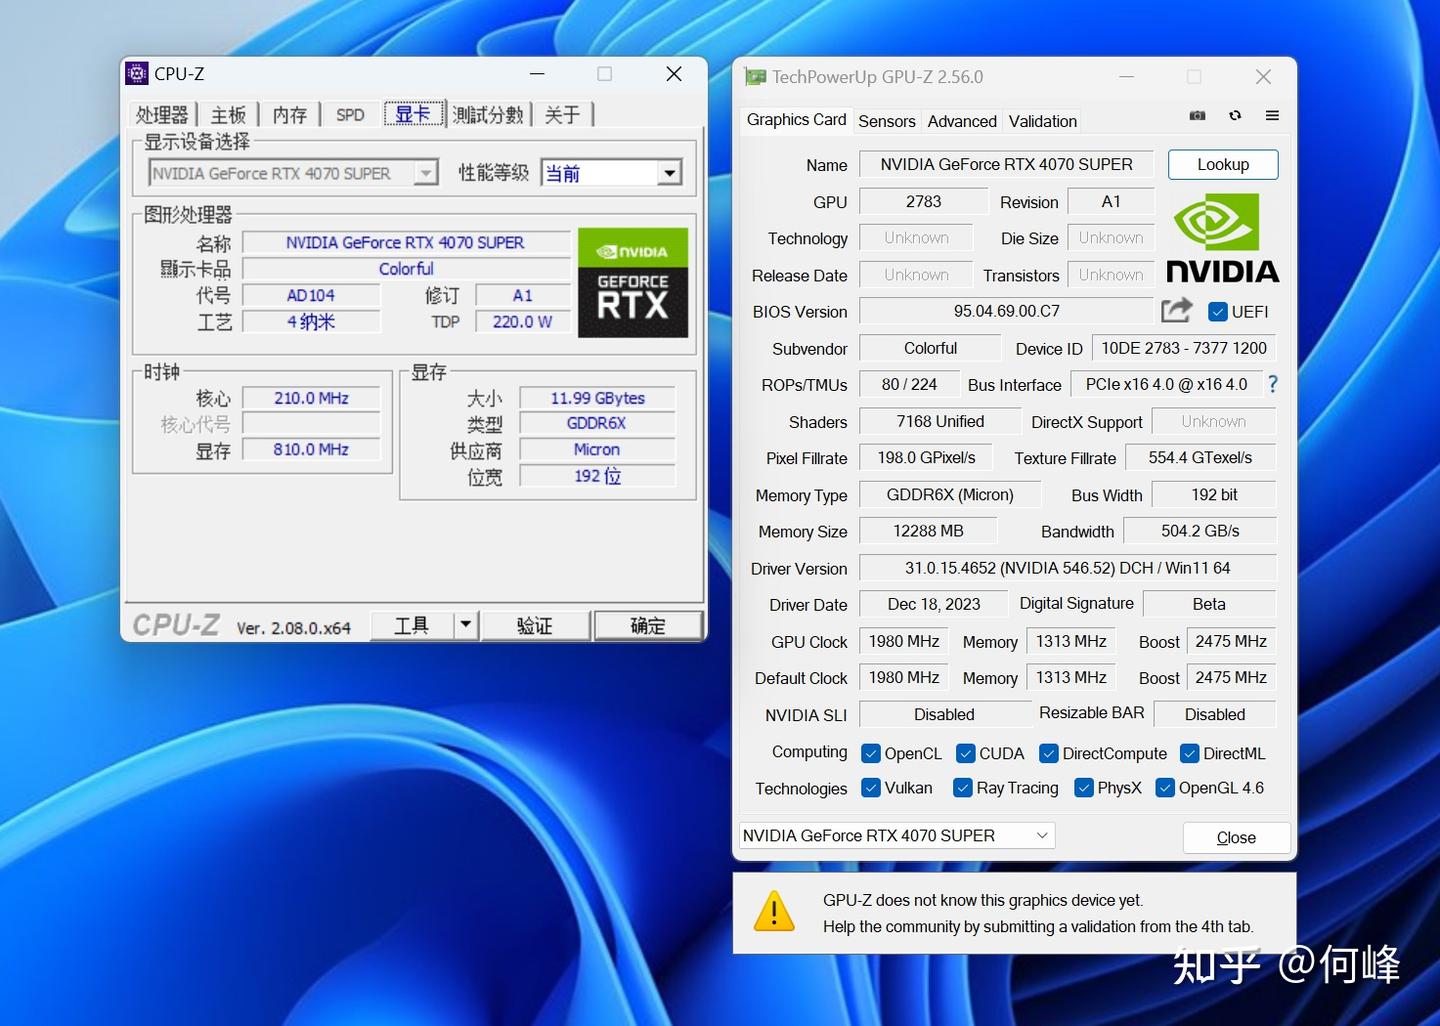Click the refresh icon in GPU-Z toolbar

(x=1235, y=115)
